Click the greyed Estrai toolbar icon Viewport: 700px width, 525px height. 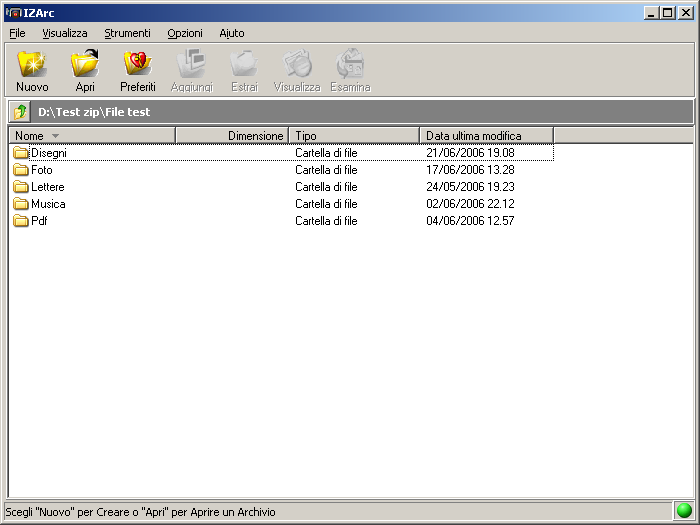click(x=244, y=63)
